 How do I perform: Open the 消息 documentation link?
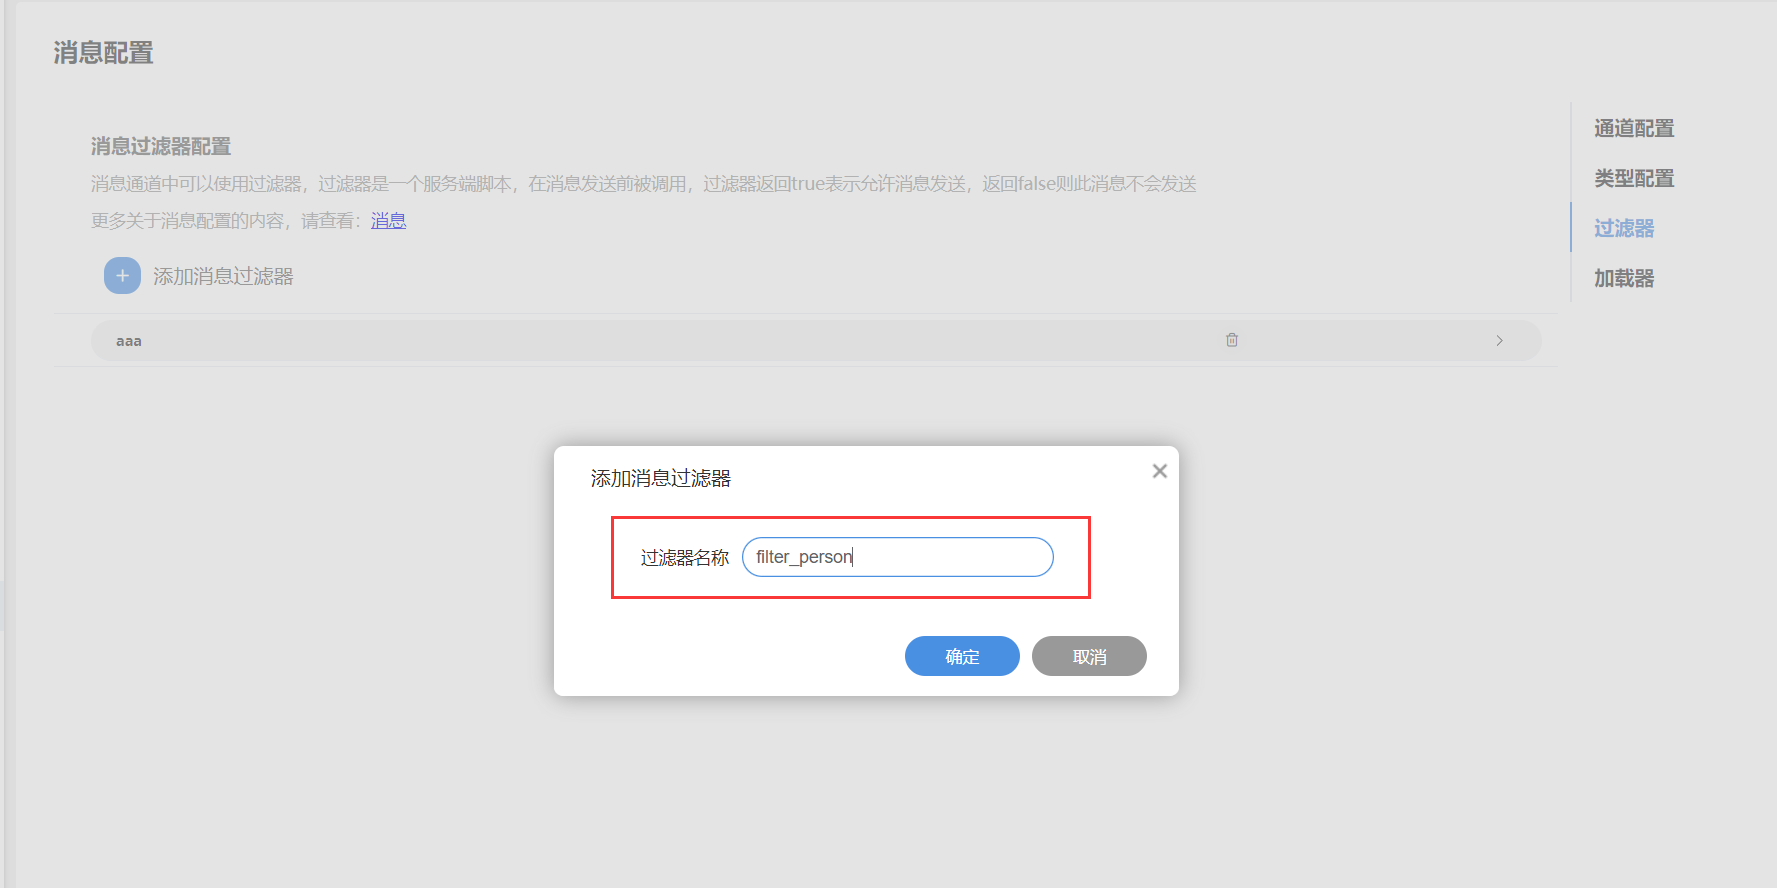pos(388,221)
